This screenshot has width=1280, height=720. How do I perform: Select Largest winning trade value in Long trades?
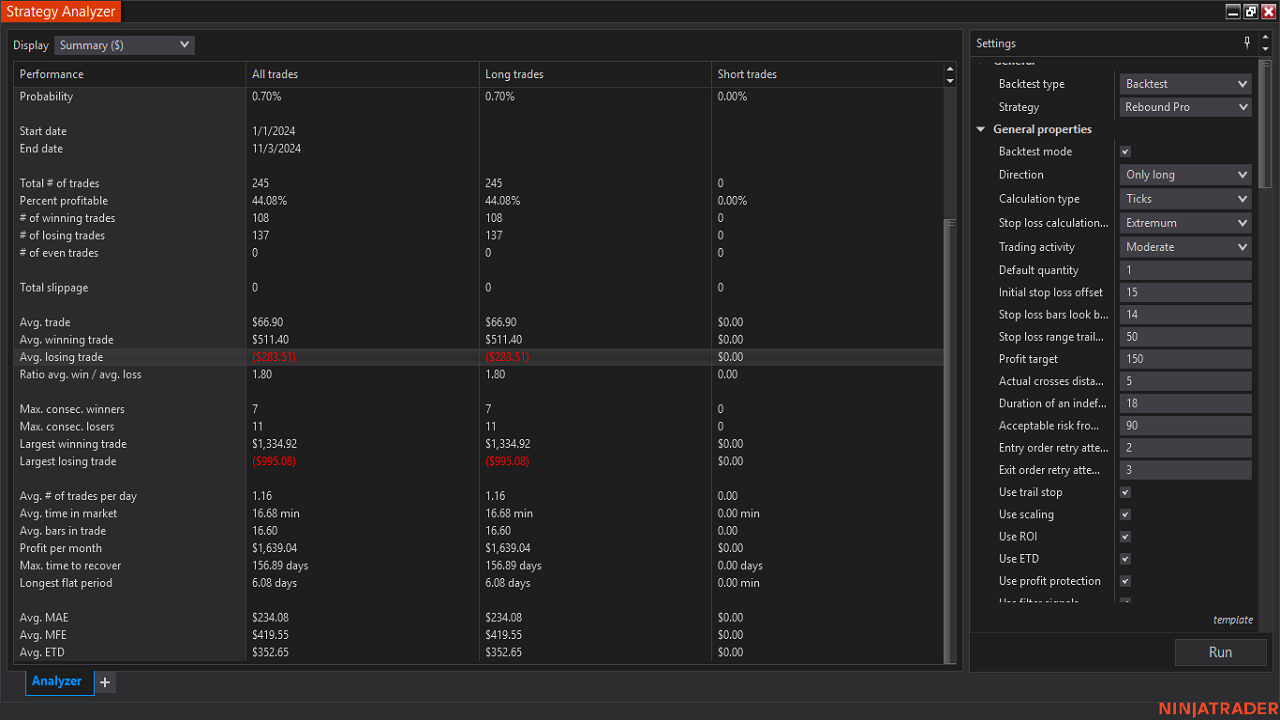point(507,444)
